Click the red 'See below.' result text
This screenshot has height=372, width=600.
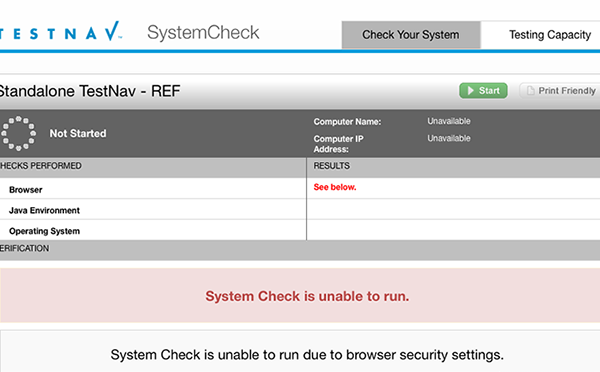tap(335, 187)
